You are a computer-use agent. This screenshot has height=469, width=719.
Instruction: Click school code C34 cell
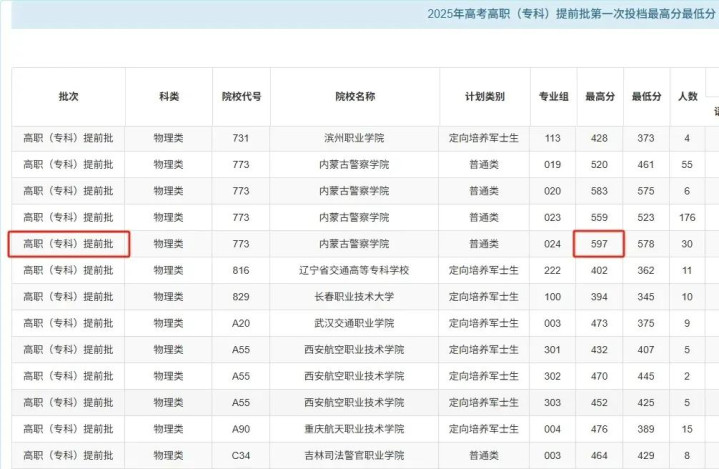241,456
